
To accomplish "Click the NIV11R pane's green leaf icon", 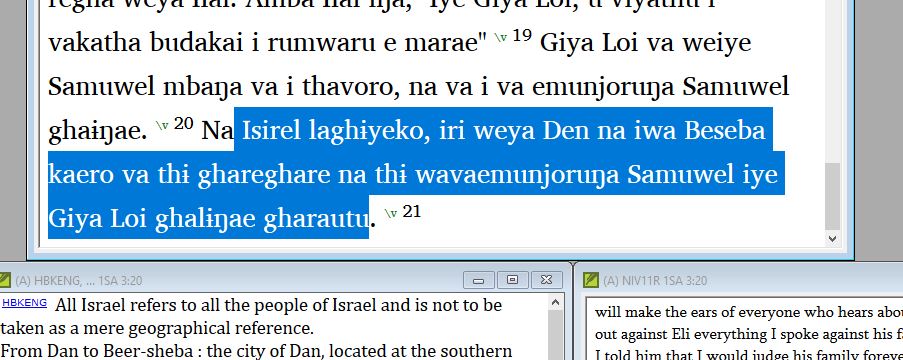I will [x=591, y=281].
